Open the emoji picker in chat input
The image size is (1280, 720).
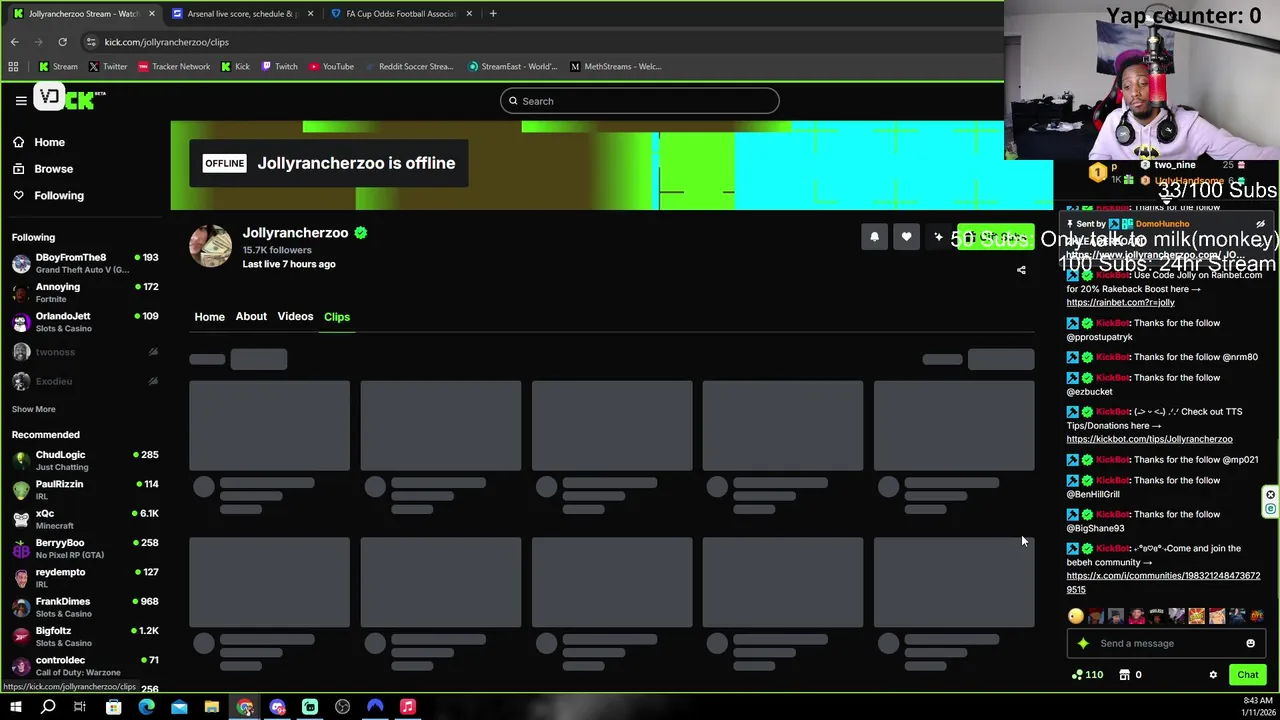(x=1250, y=644)
